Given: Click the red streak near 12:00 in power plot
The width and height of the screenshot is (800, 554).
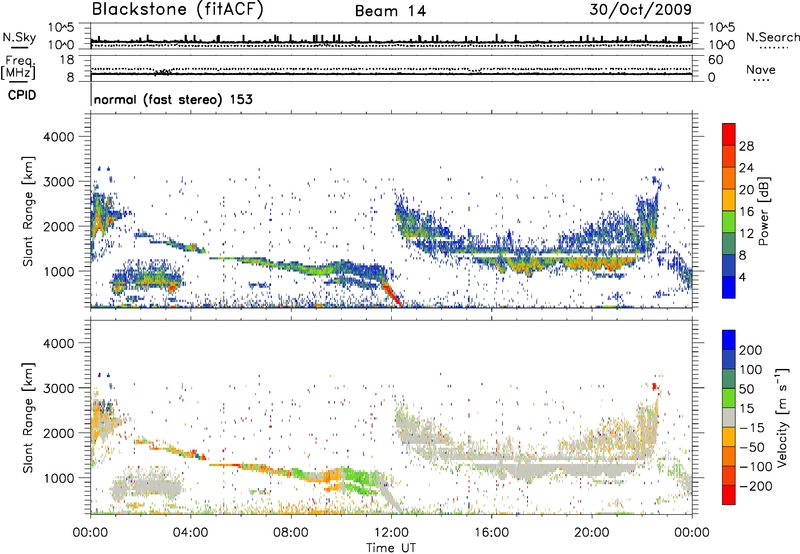Looking at the screenshot, I should tap(392, 294).
